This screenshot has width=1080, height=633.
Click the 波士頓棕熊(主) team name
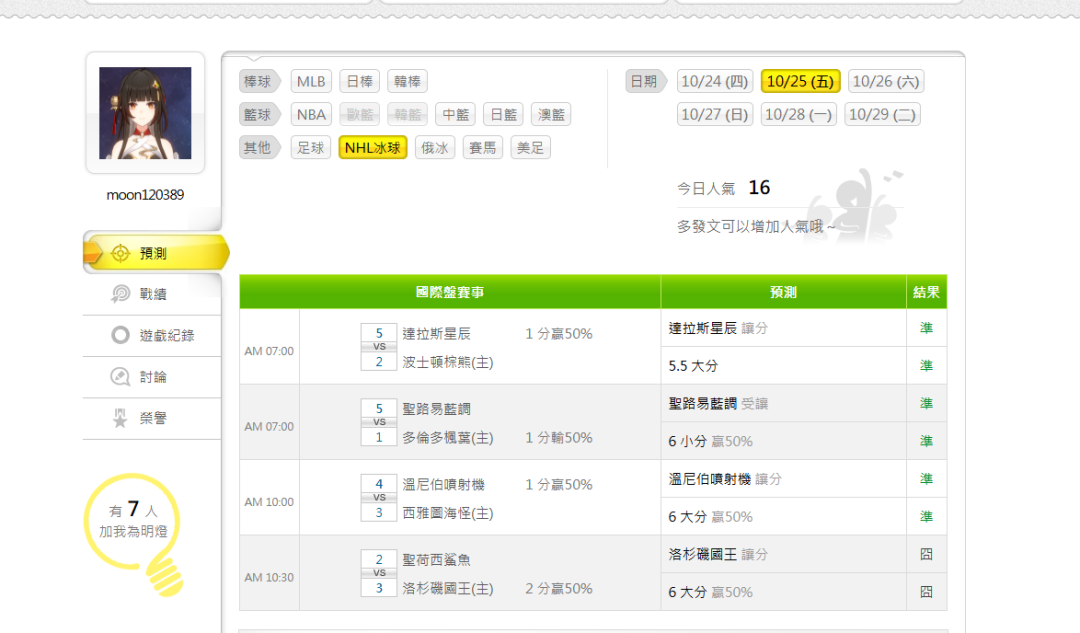click(x=448, y=362)
